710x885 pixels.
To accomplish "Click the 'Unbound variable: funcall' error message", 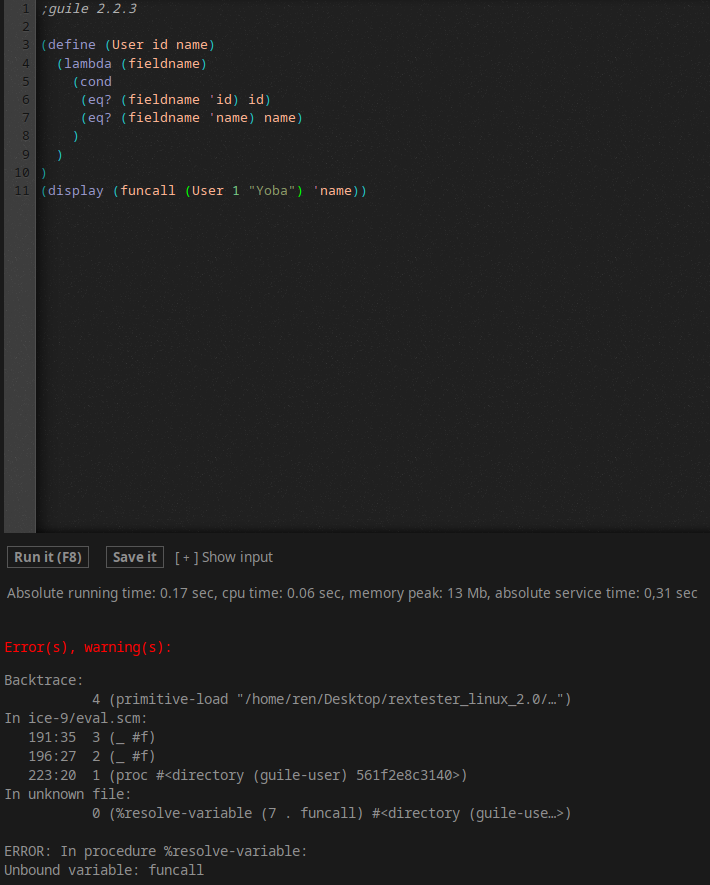I will point(104,870).
